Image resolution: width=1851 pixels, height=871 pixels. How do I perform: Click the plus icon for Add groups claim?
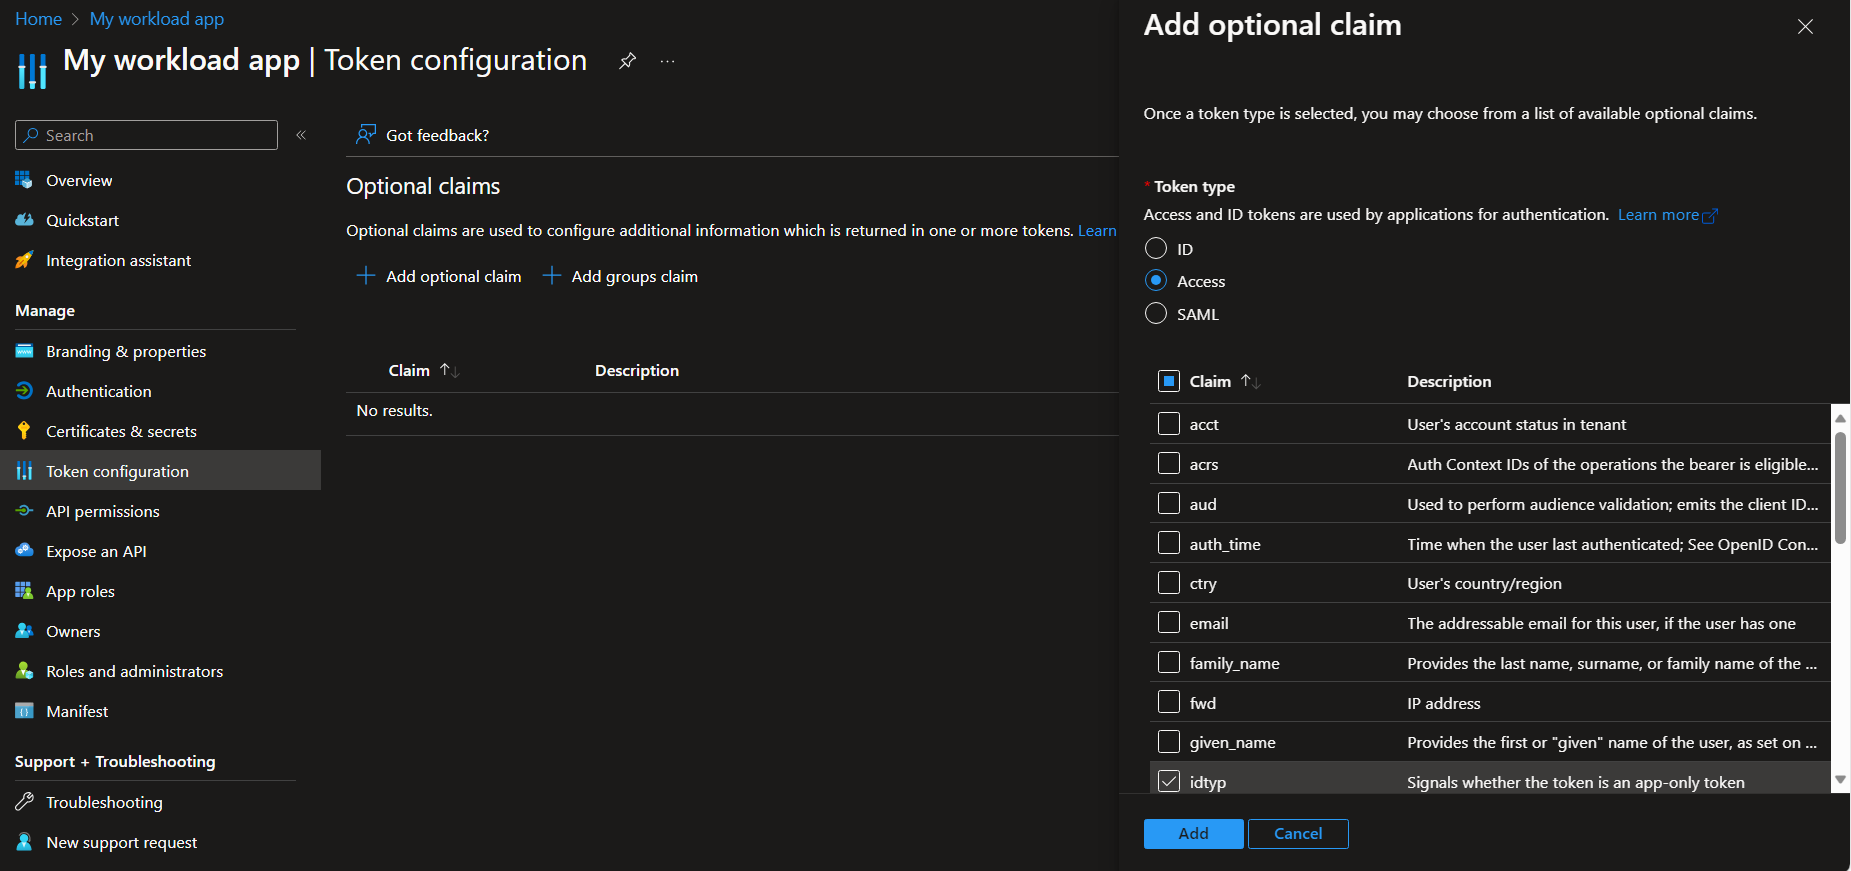tap(551, 276)
